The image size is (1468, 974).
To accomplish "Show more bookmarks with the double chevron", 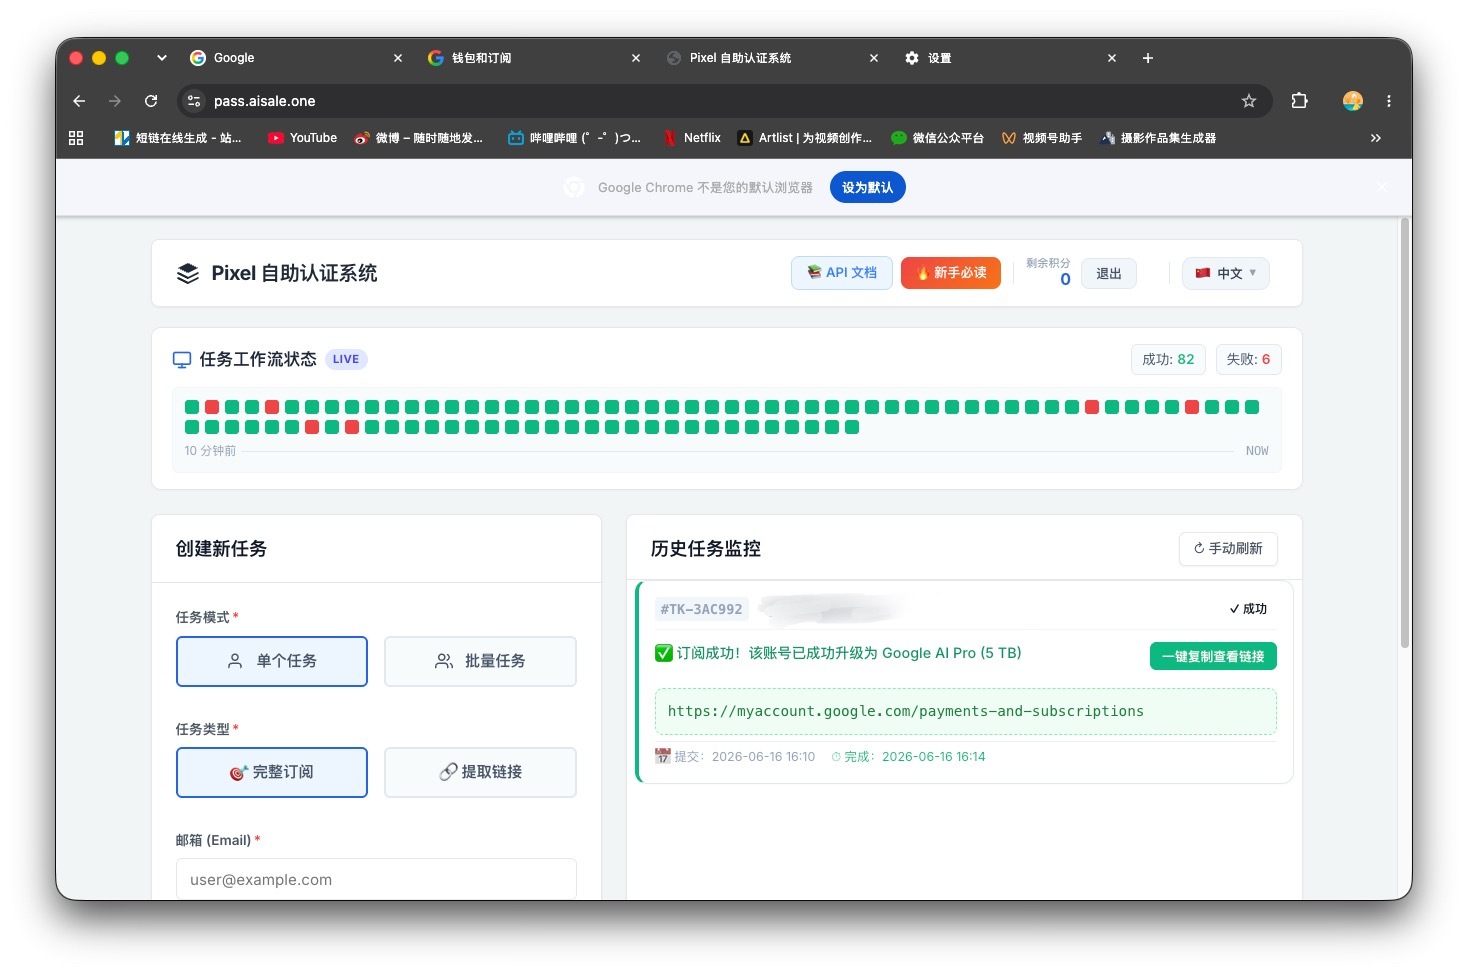I will 1376,138.
